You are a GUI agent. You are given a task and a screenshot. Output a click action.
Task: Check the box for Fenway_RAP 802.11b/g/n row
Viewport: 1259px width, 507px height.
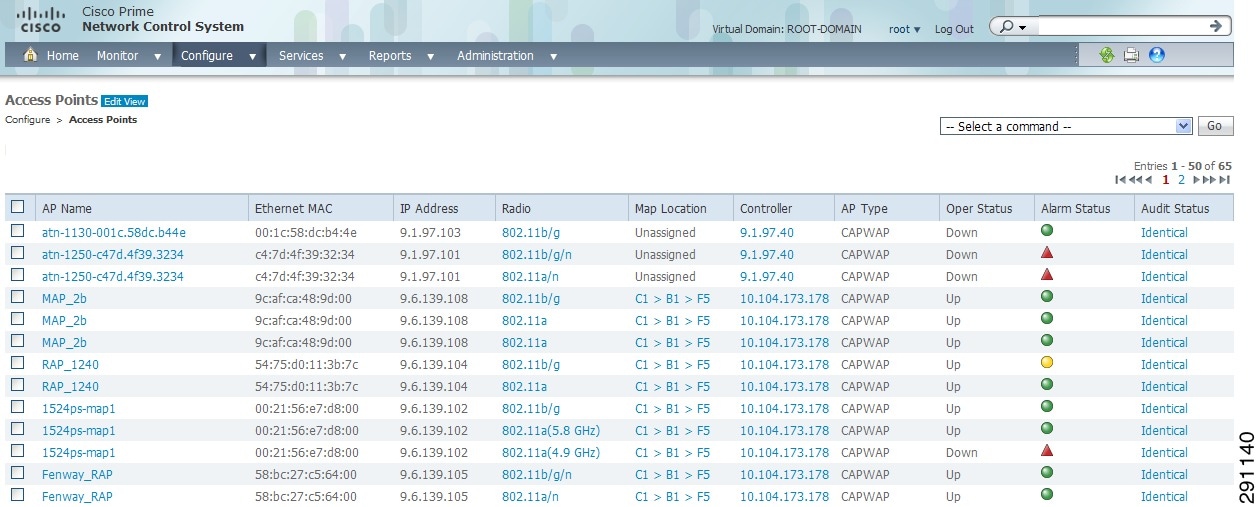click(17, 473)
